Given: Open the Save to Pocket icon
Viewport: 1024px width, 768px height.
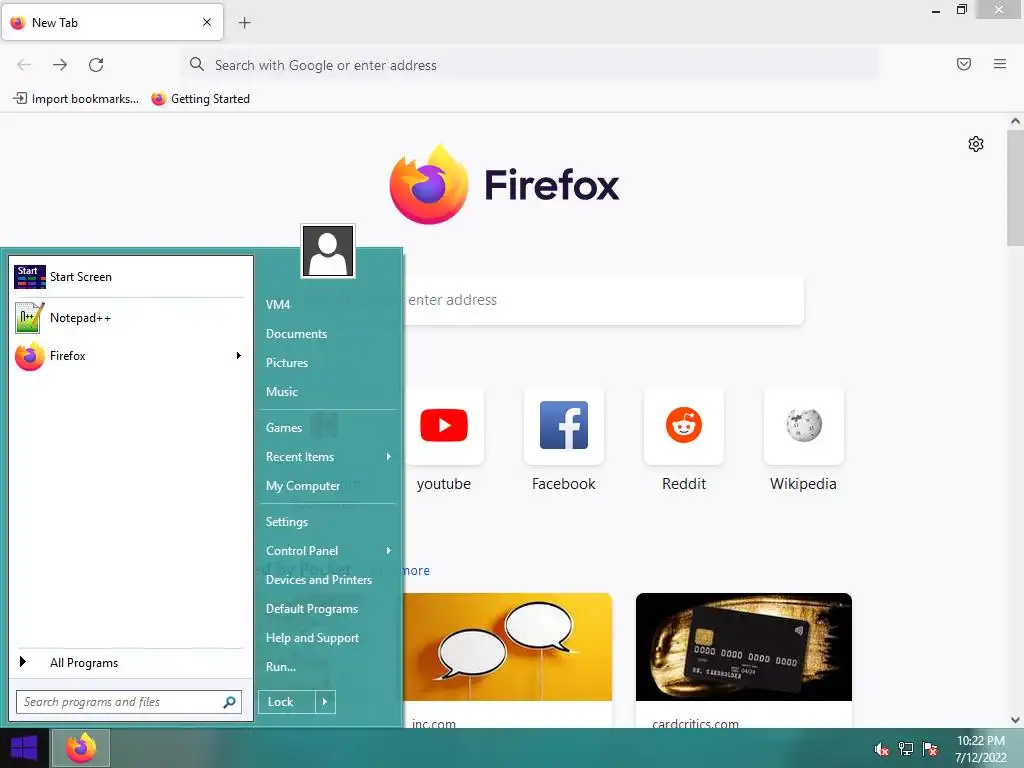Looking at the screenshot, I should (x=964, y=64).
